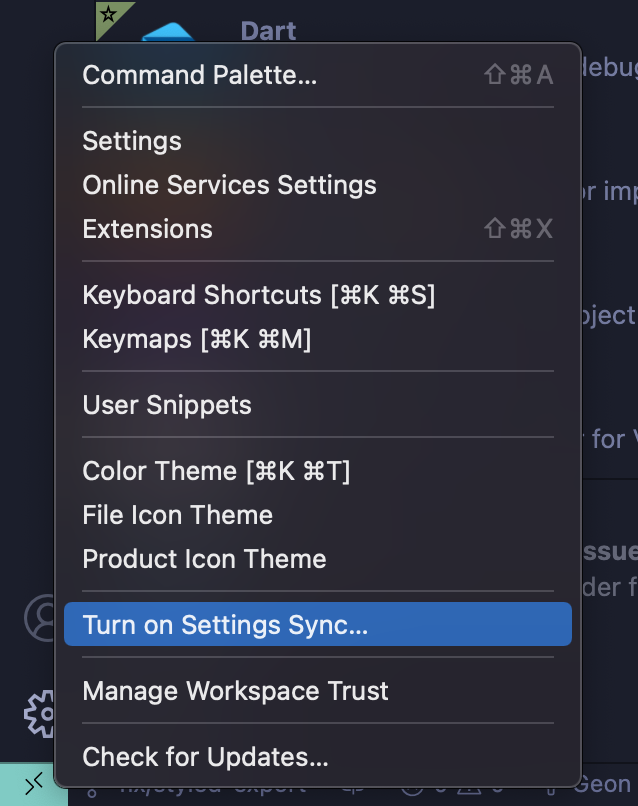
Task: Click the Dart extension logo
Action: point(168,32)
